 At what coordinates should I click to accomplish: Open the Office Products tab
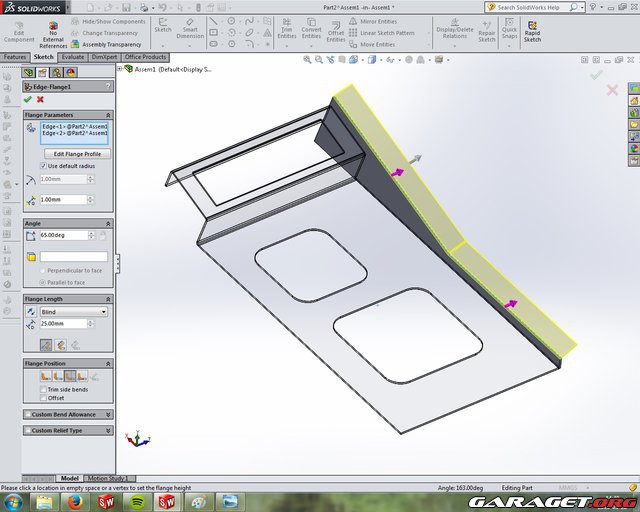(x=145, y=57)
